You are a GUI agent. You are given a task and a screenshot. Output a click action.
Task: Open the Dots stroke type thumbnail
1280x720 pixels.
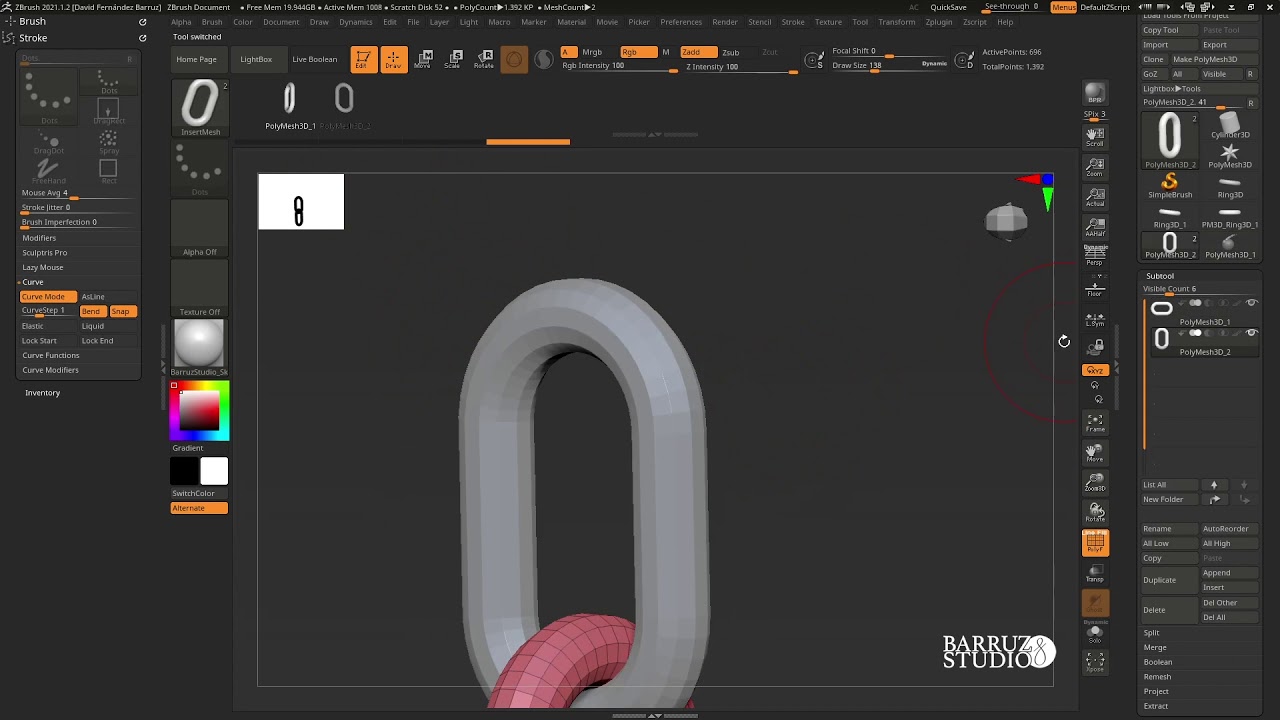click(x=200, y=168)
